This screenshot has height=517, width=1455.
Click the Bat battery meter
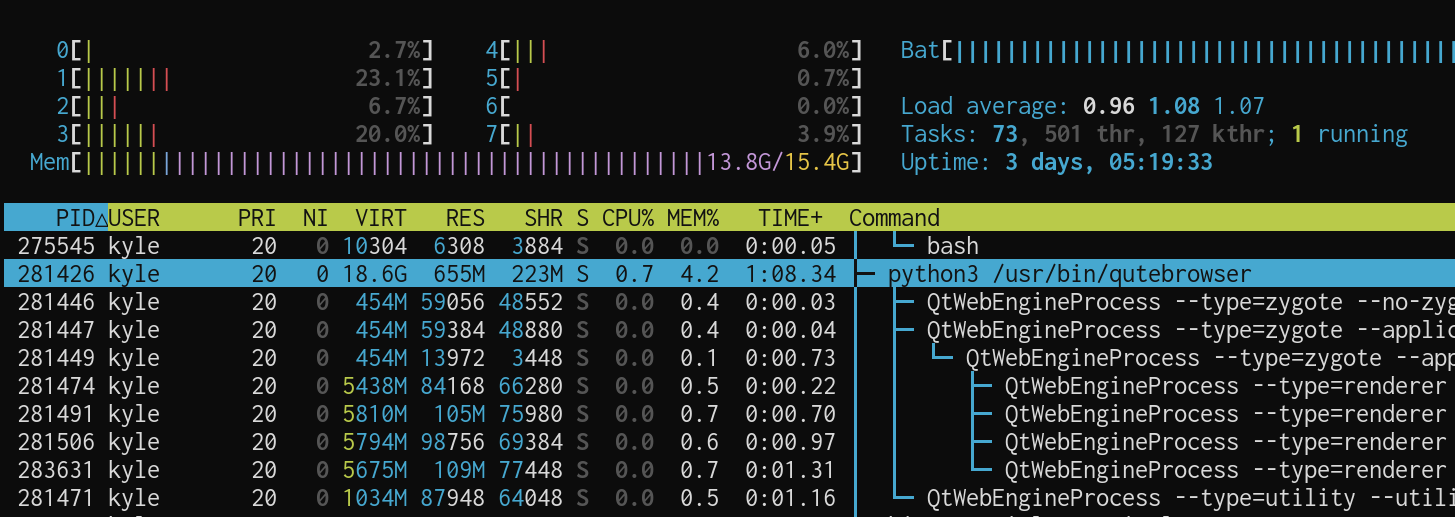click(x=1177, y=50)
